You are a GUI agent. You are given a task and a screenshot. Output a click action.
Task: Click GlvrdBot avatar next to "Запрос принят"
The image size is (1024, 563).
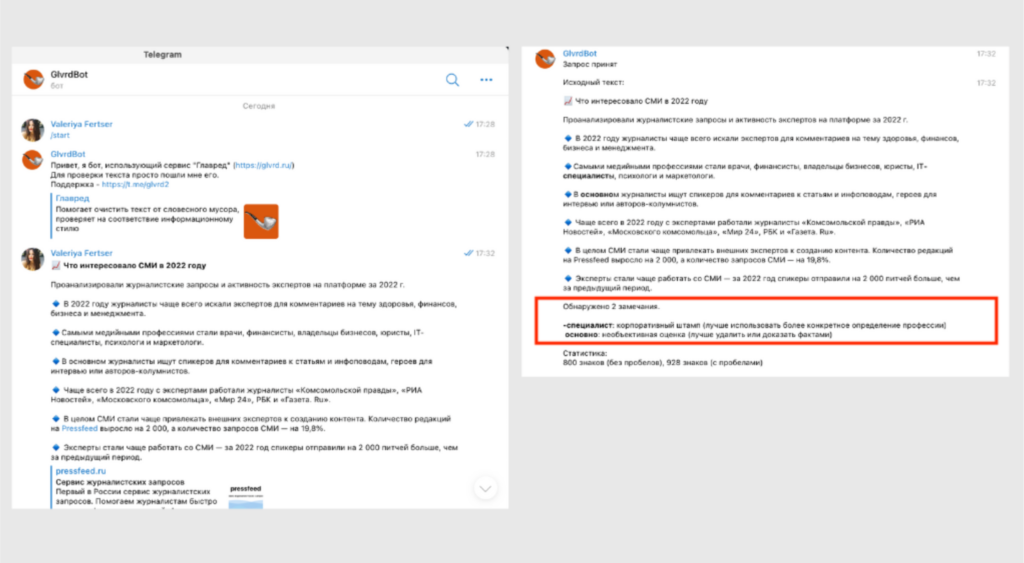[x=545, y=59]
